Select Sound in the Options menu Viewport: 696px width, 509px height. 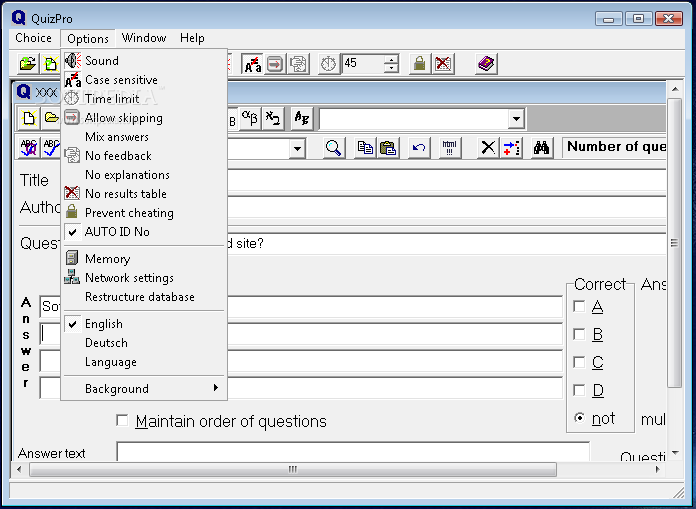(x=144, y=61)
